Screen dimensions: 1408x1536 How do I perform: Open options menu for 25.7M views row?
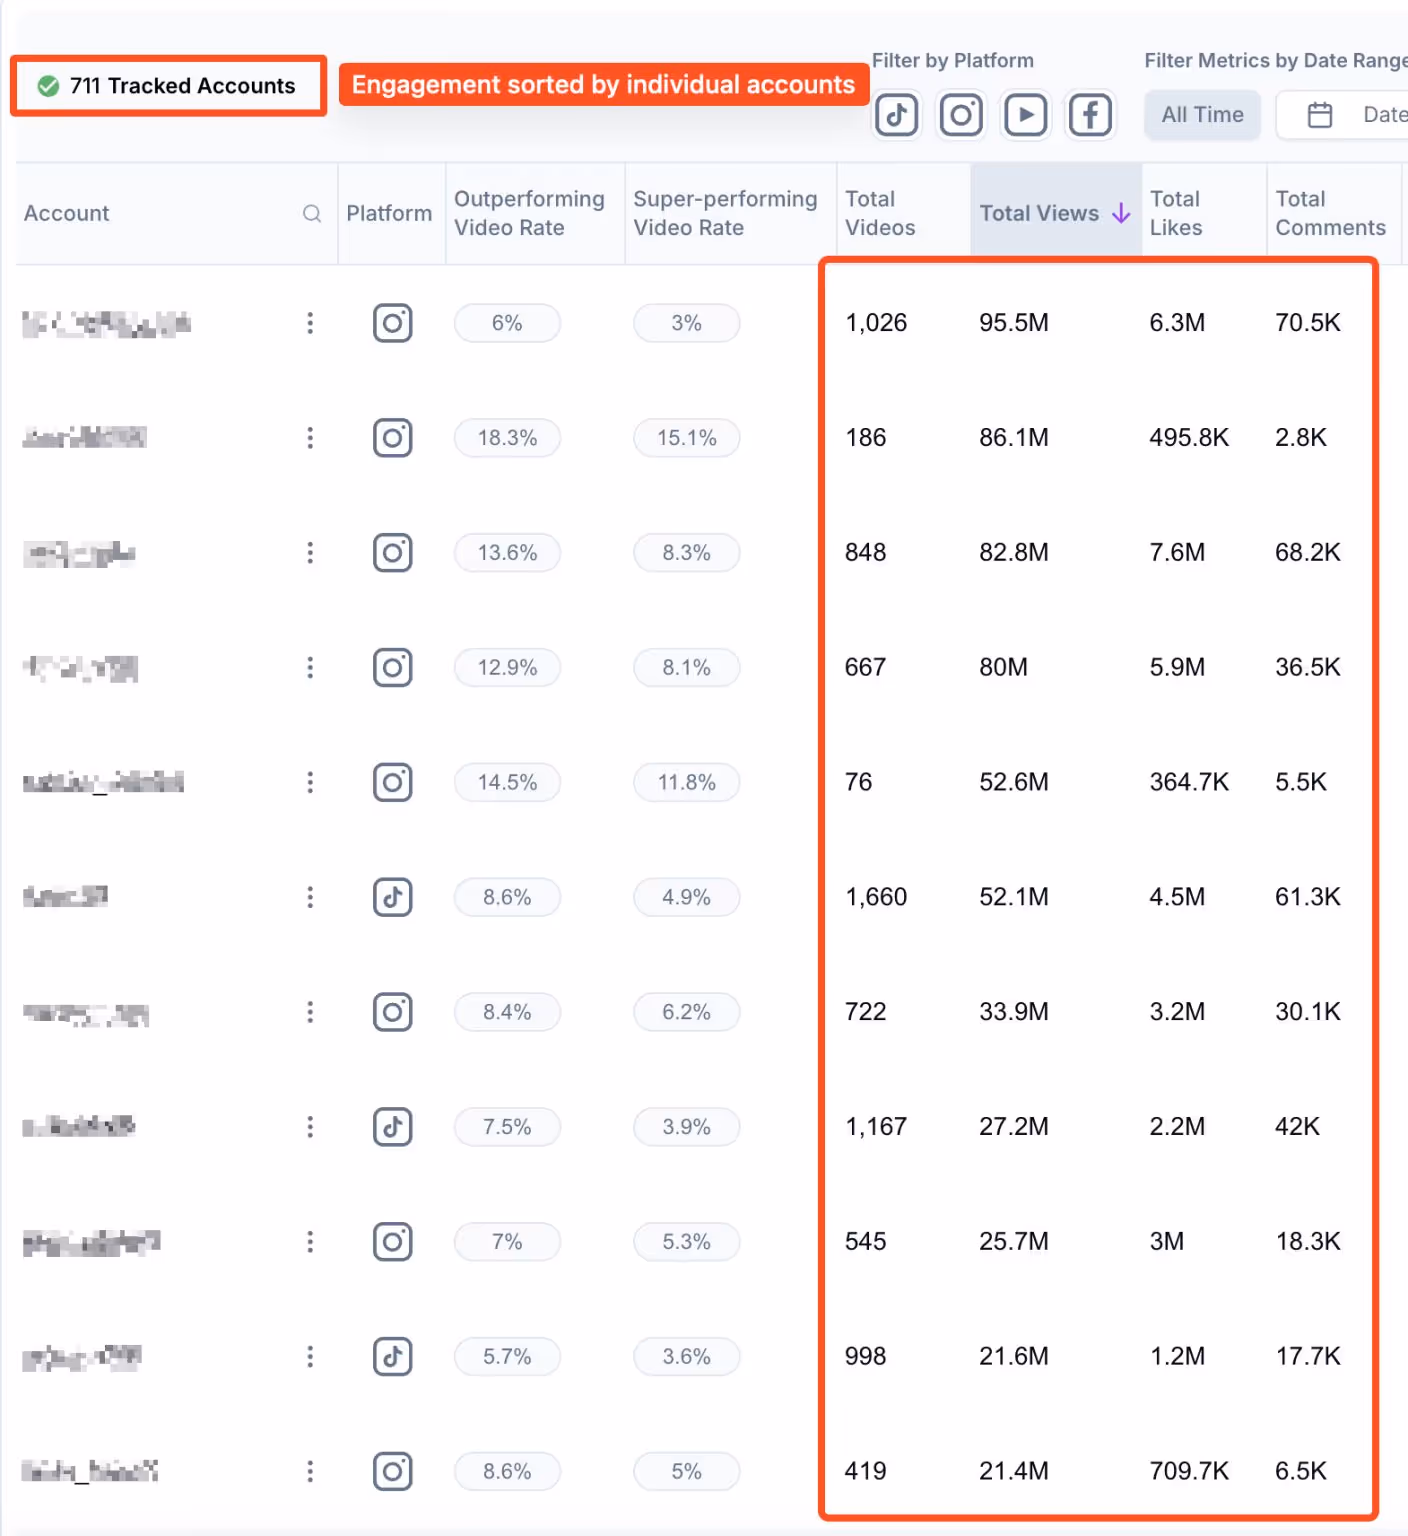[x=310, y=1242]
